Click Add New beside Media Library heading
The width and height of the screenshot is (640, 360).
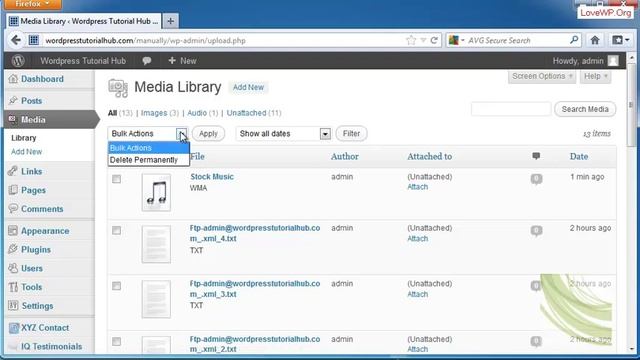pos(248,87)
